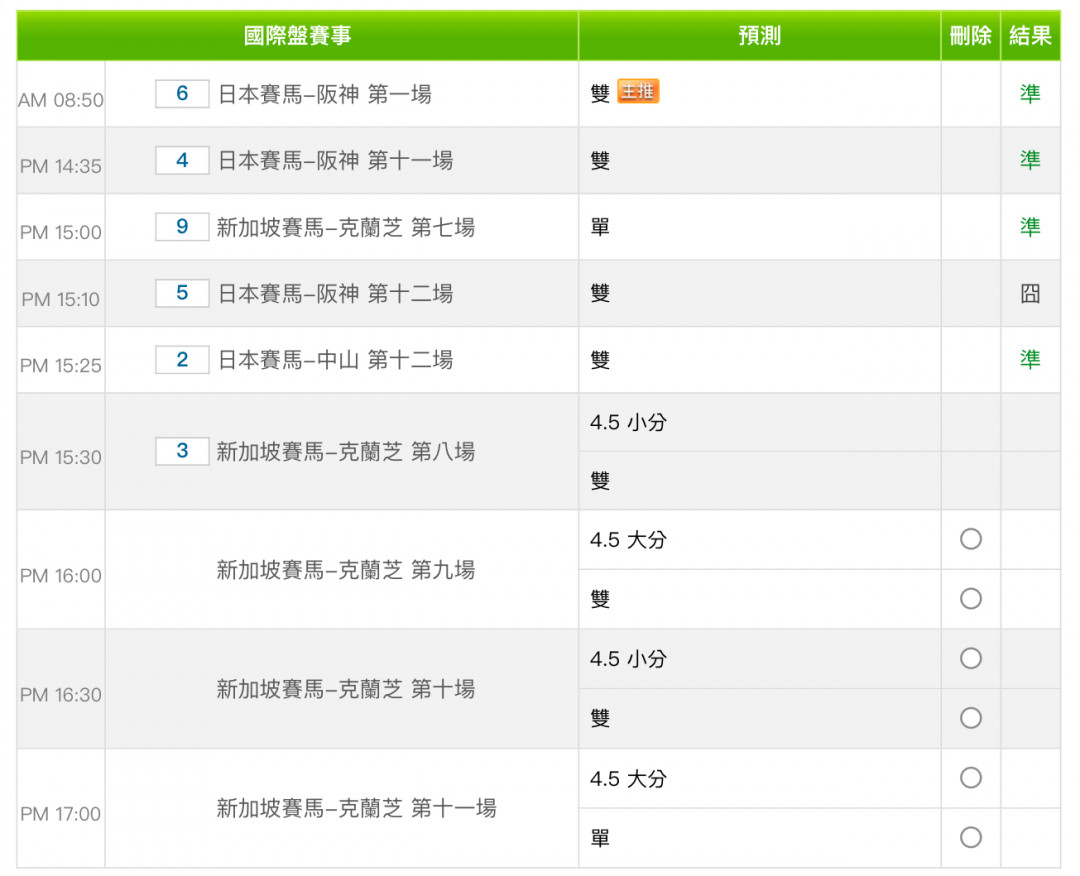Open 新加坡賽馬–克蘭芝 第十一場 event
Image resolution: width=1080 pixels, height=876 pixels.
[x=357, y=809]
